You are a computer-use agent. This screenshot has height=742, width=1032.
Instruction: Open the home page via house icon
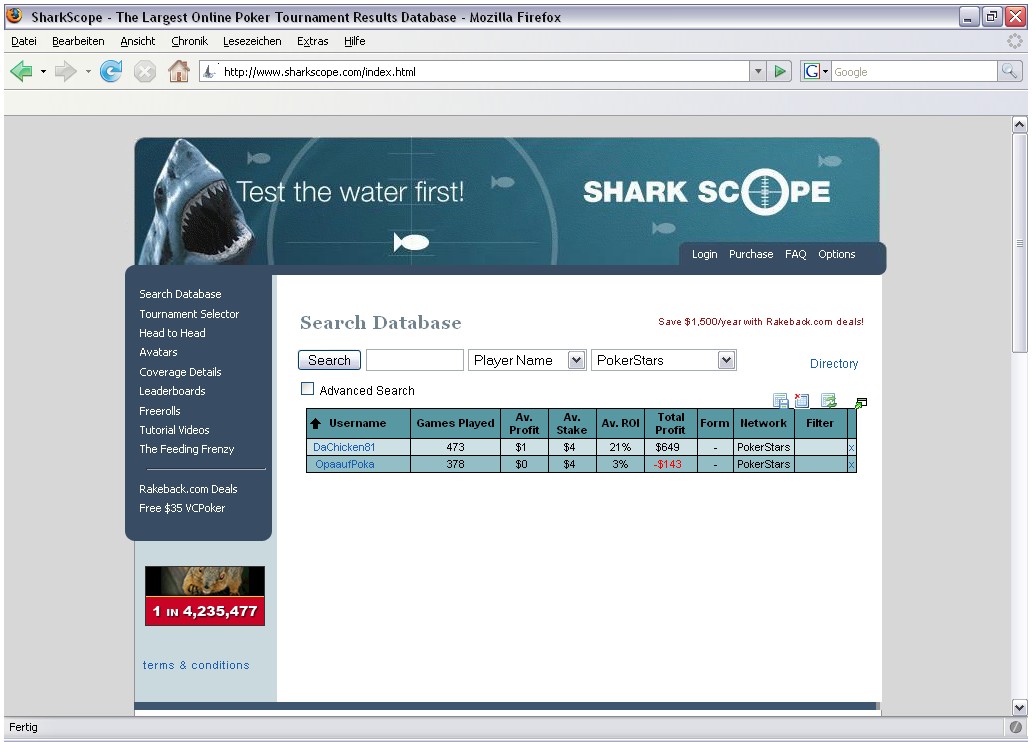[178, 71]
